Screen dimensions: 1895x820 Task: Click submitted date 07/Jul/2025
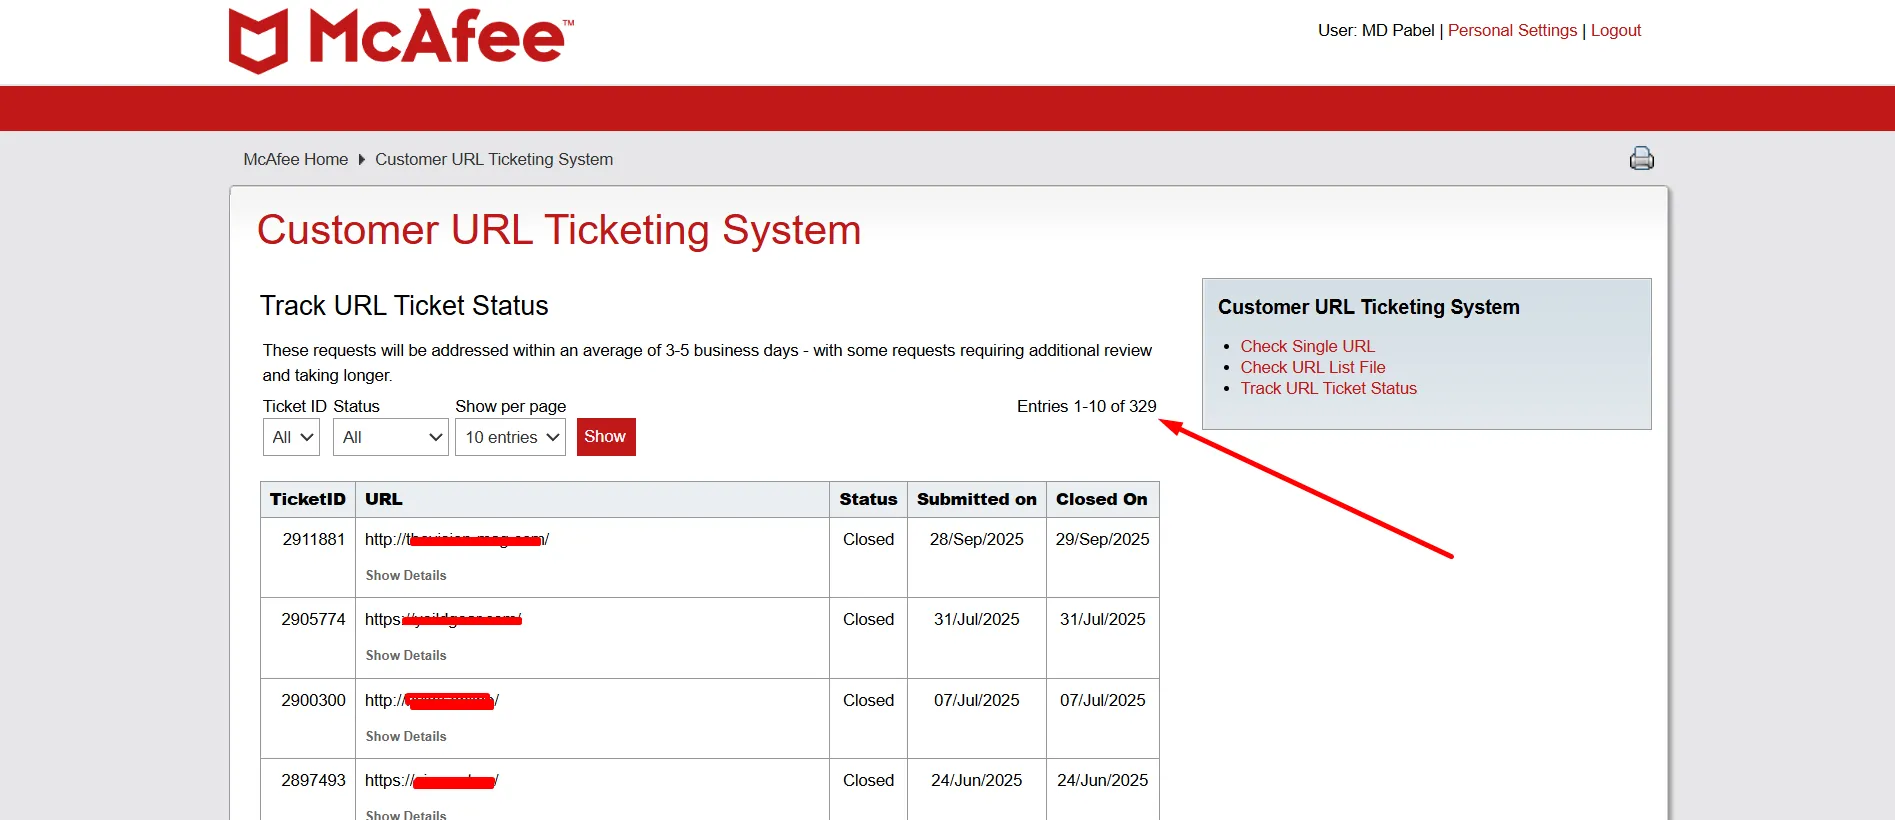977,700
